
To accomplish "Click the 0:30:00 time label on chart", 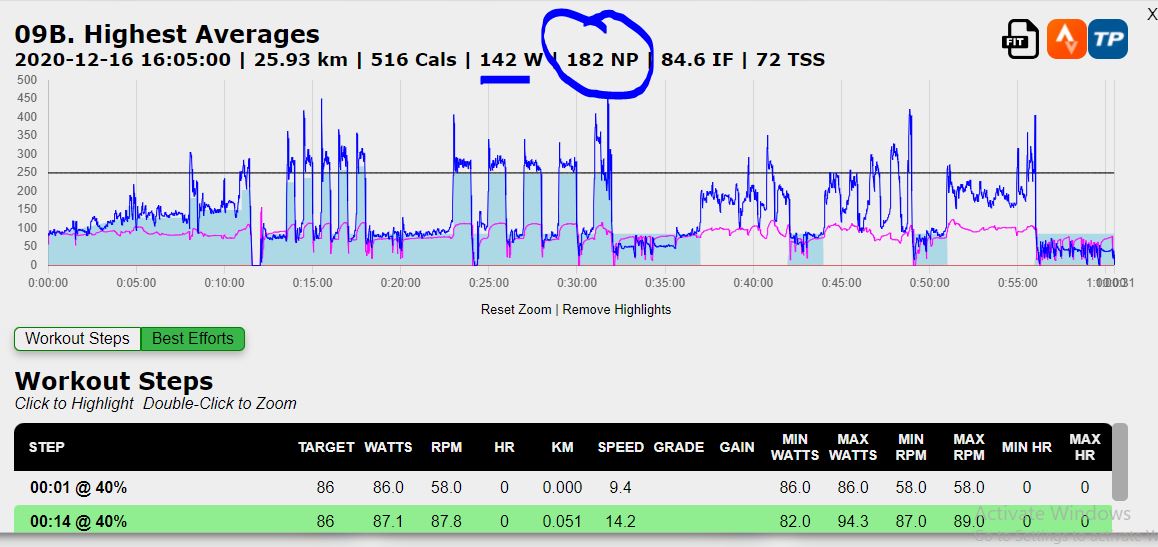I will [577, 283].
